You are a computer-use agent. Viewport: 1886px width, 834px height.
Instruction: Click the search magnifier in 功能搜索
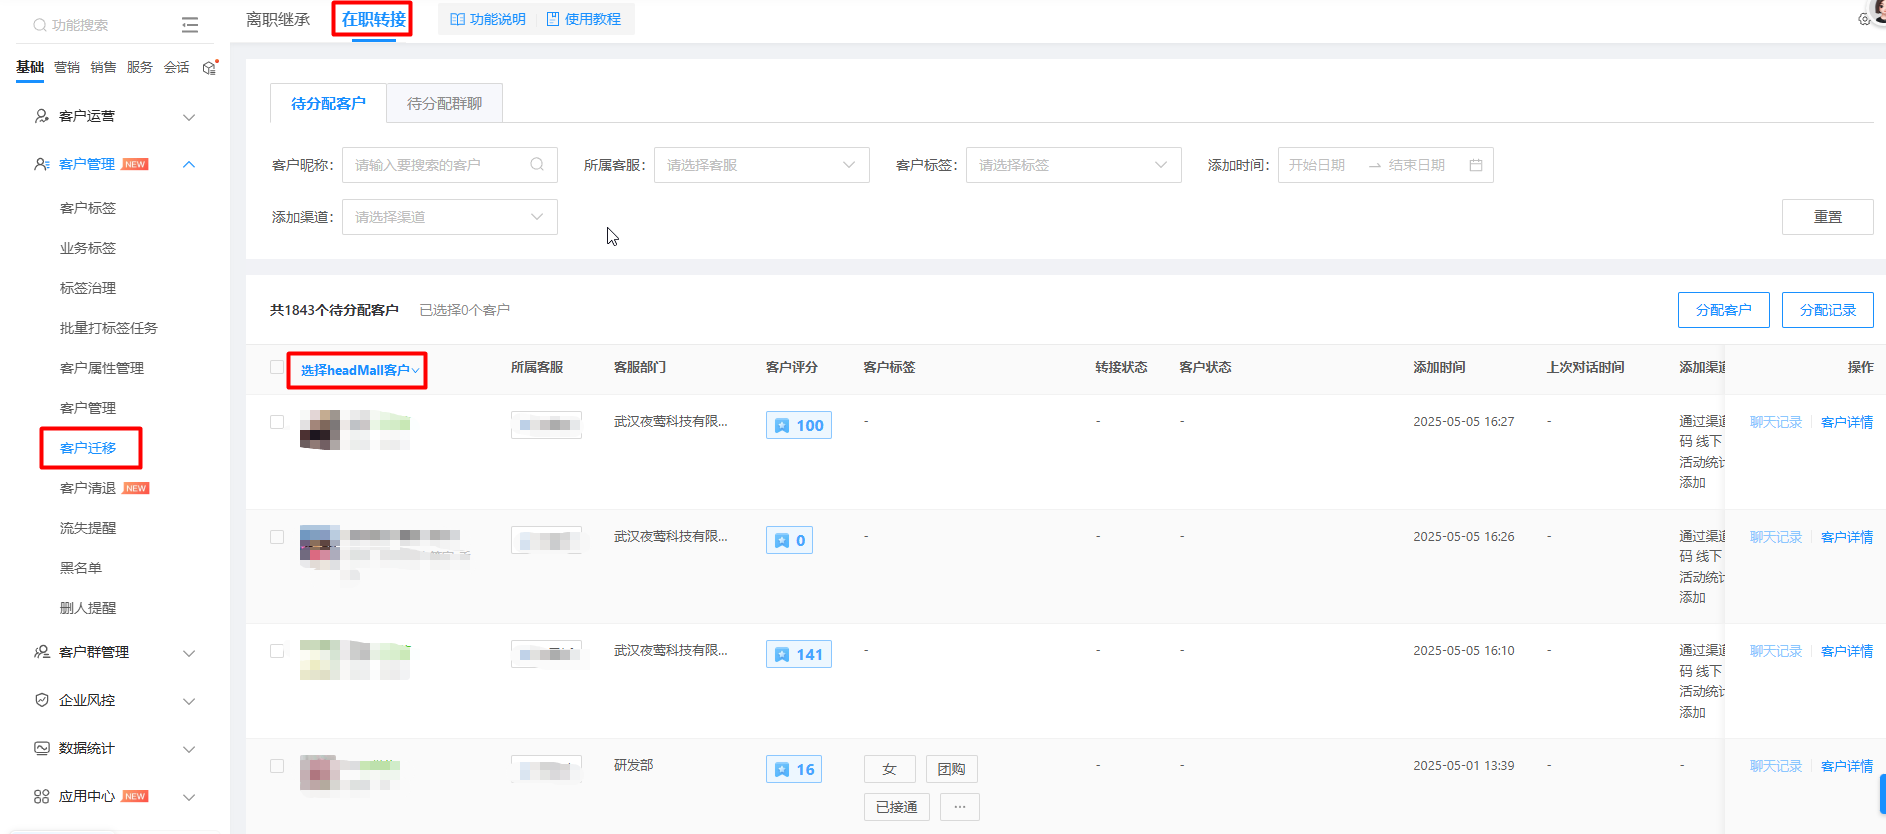click(x=40, y=25)
